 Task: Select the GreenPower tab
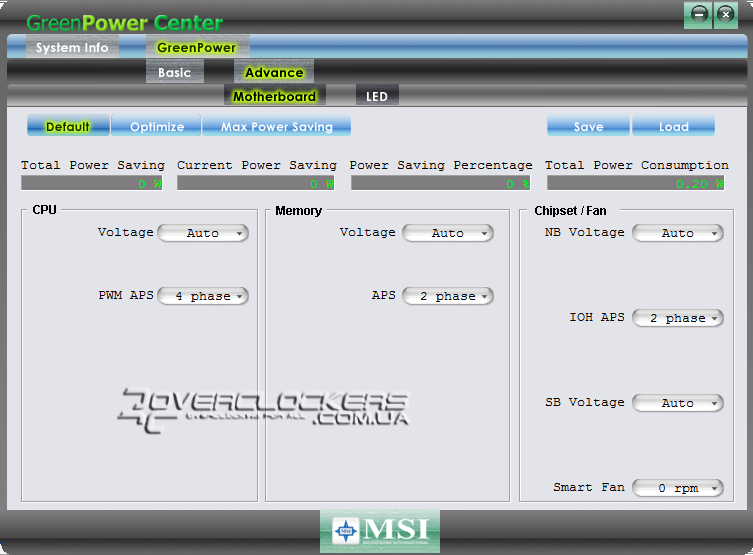pyautogui.click(x=197, y=48)
